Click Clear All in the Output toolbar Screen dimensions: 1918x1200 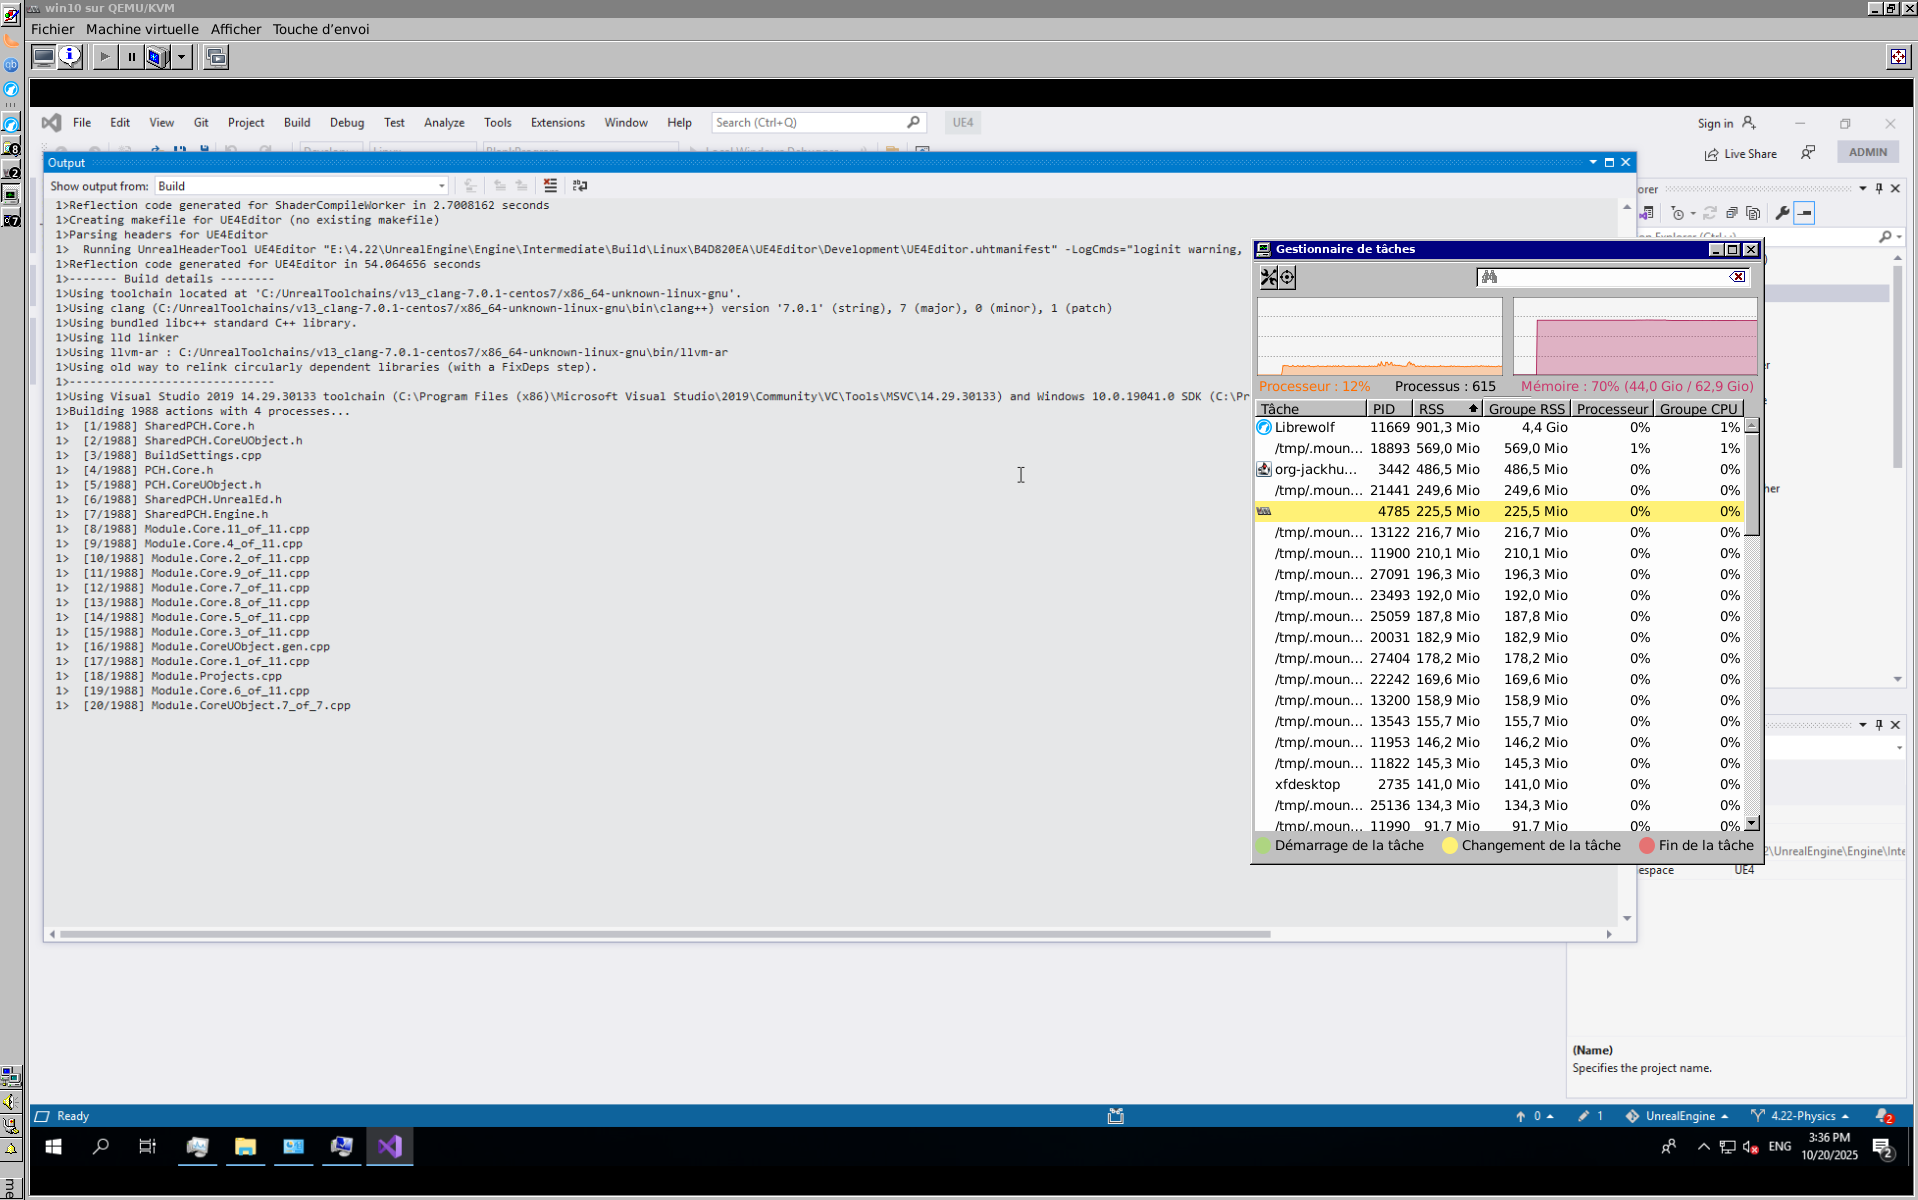[550, 186]
